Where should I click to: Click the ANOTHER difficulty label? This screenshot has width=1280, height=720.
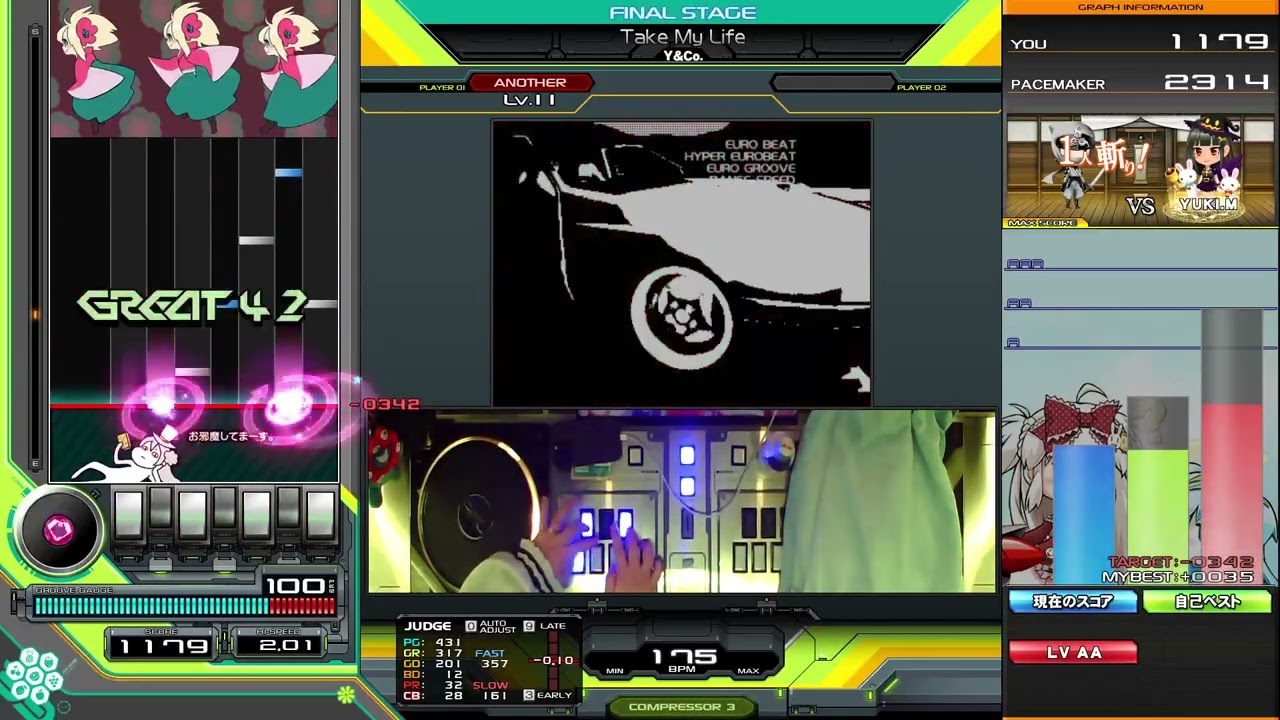(x=530, y=83)
